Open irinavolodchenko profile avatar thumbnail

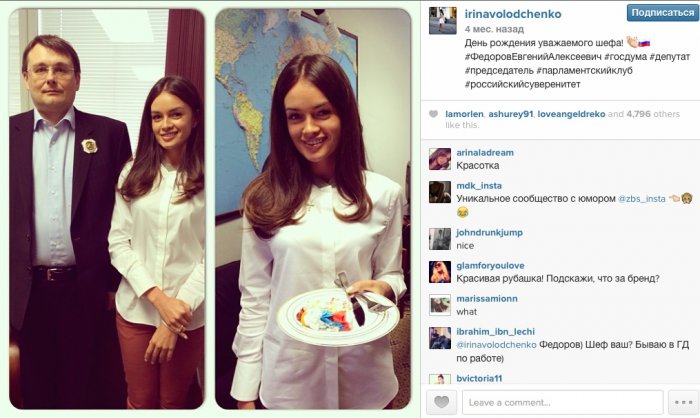pos(443,21)
